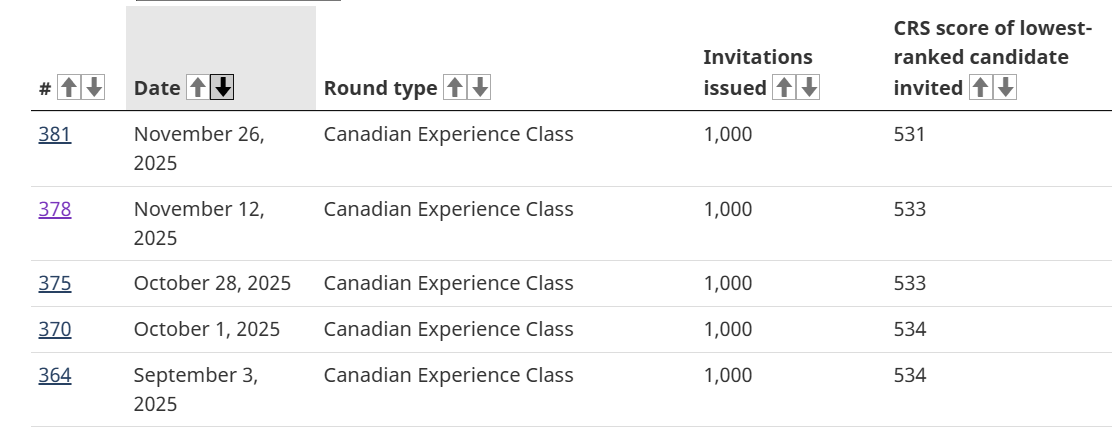Sort Date column ascending
This screenshot has height=427, width=1112.
(197, 88)
